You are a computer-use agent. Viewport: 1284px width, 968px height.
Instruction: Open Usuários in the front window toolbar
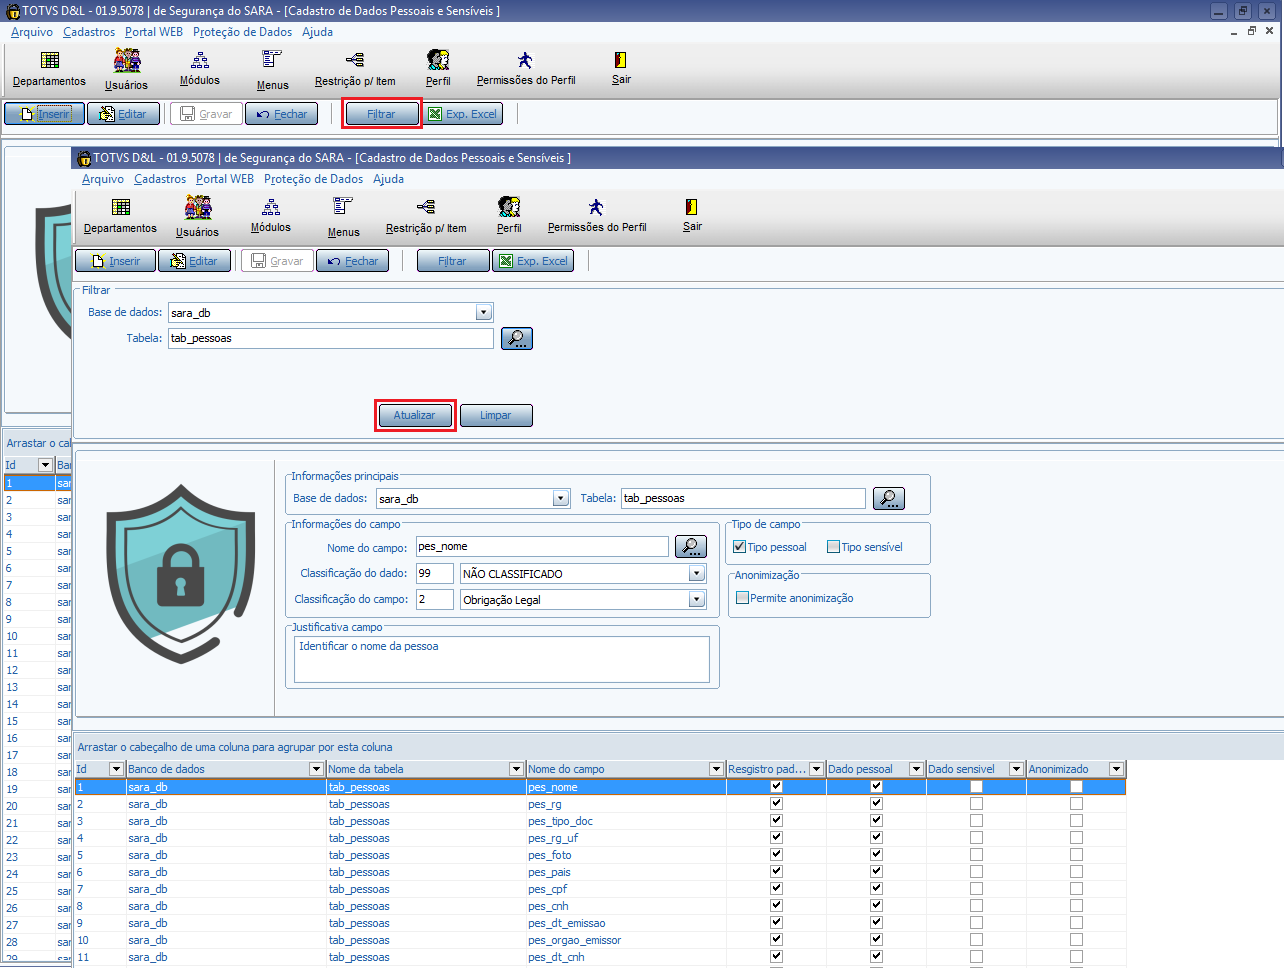coord(197,216)
